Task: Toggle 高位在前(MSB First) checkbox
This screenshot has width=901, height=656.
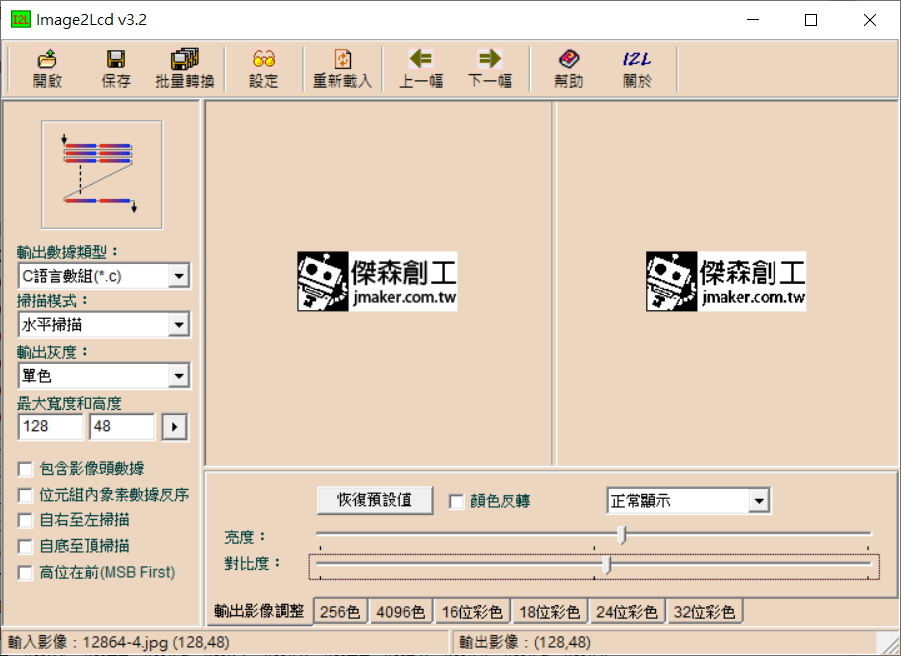Action: [x=25, y=573]
